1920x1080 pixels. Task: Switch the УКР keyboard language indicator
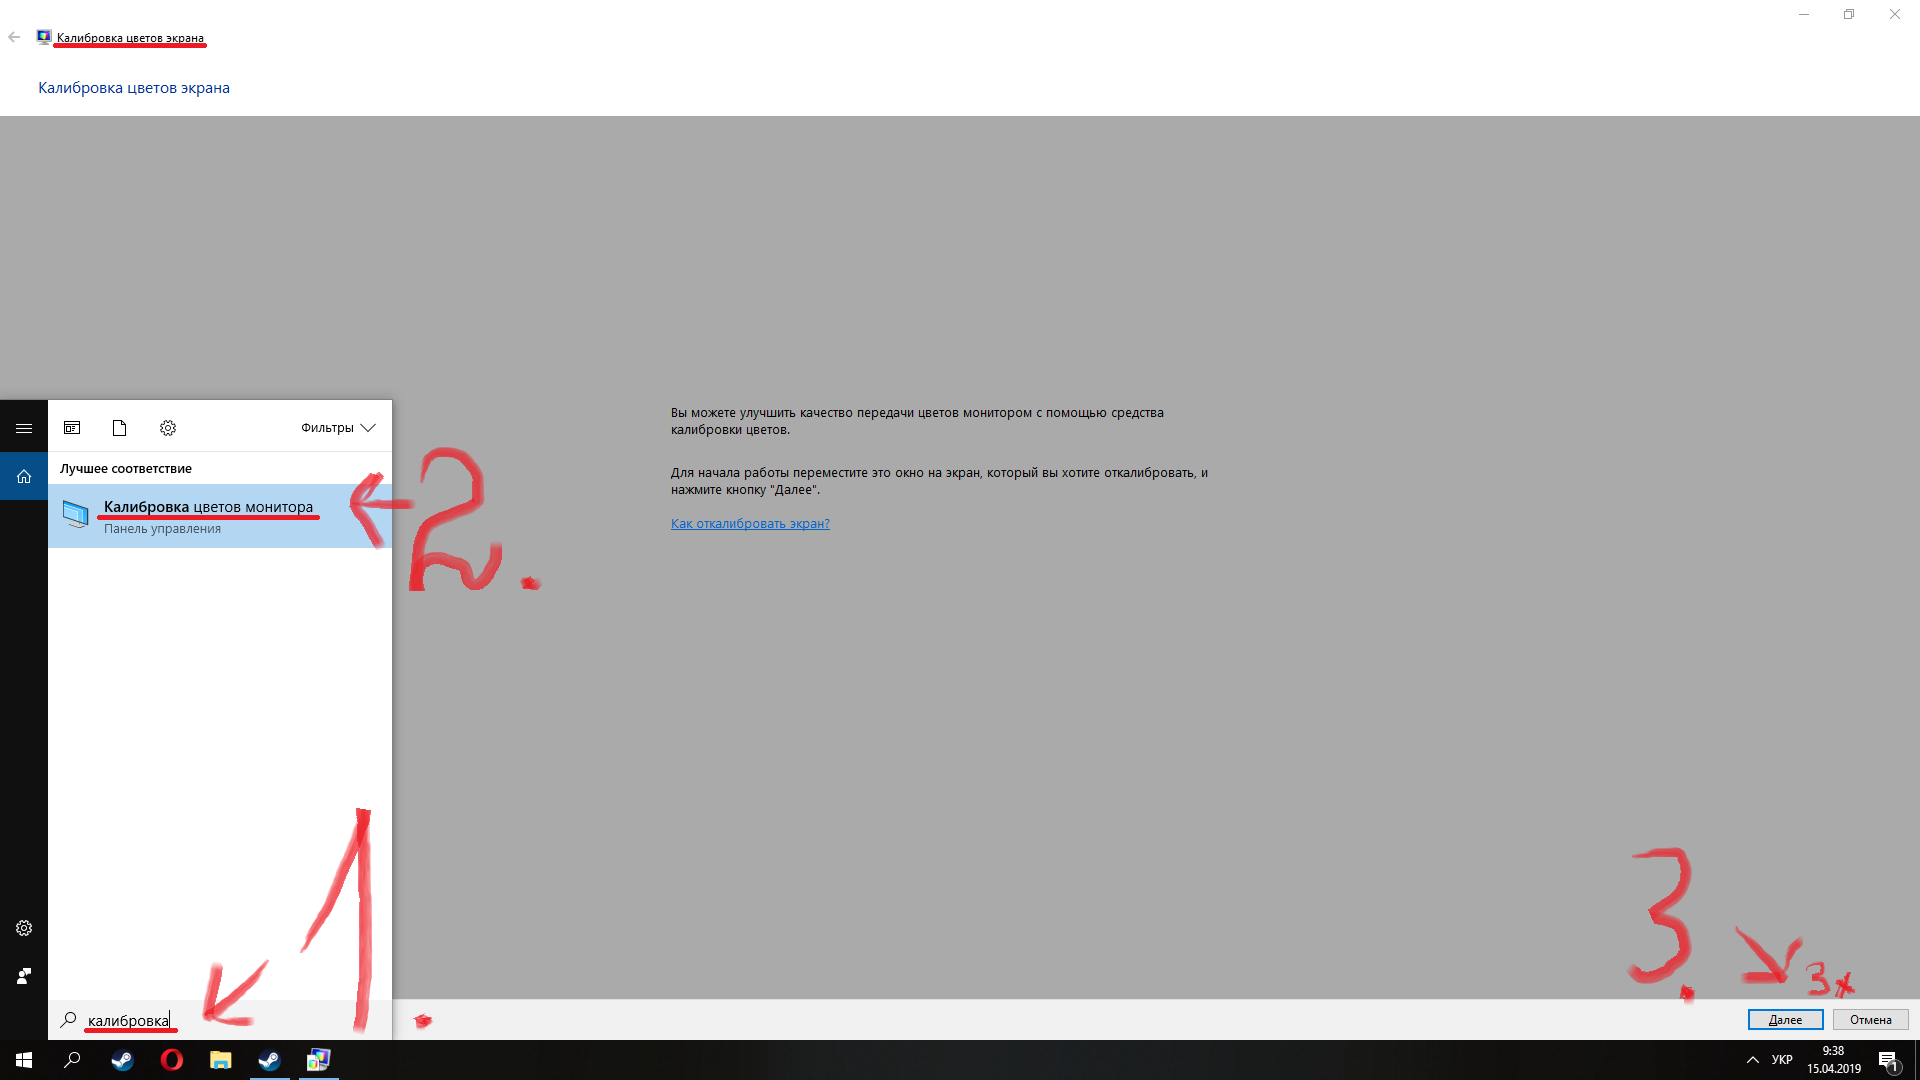click(x=1782, y=1060)
